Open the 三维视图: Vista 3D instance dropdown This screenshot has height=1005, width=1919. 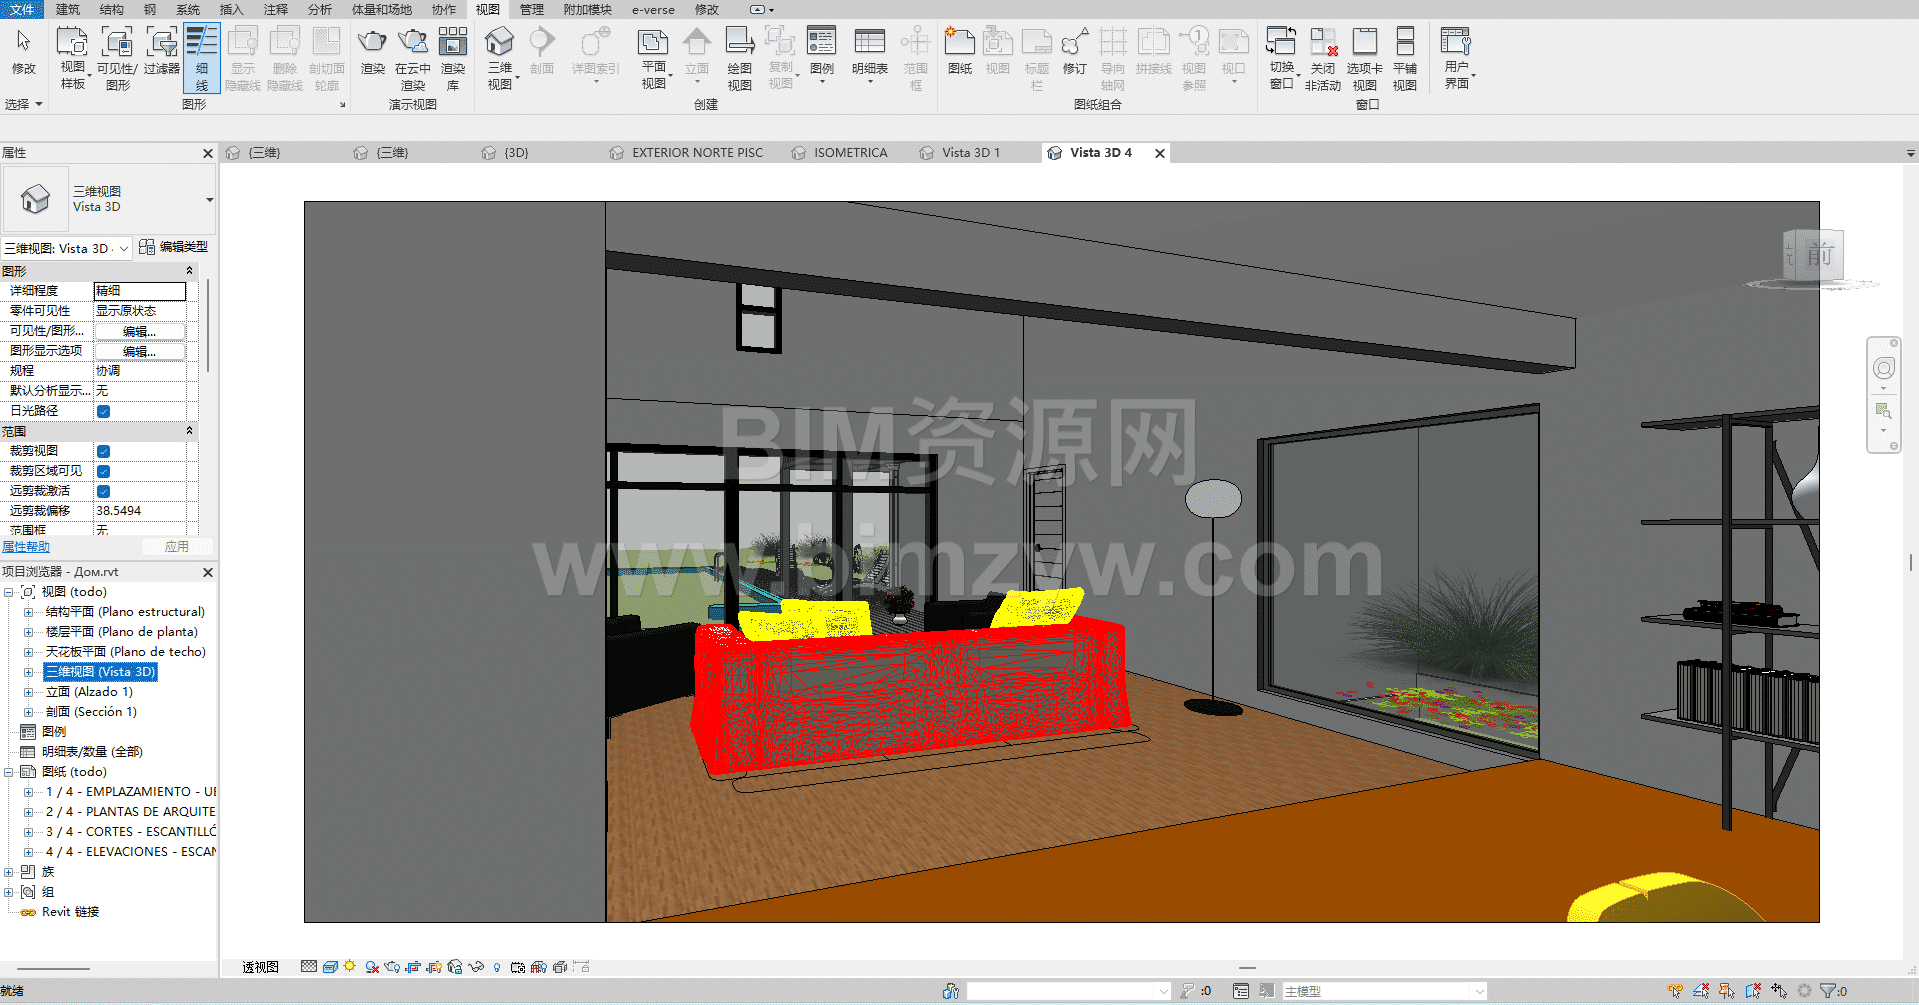(124, 248)
